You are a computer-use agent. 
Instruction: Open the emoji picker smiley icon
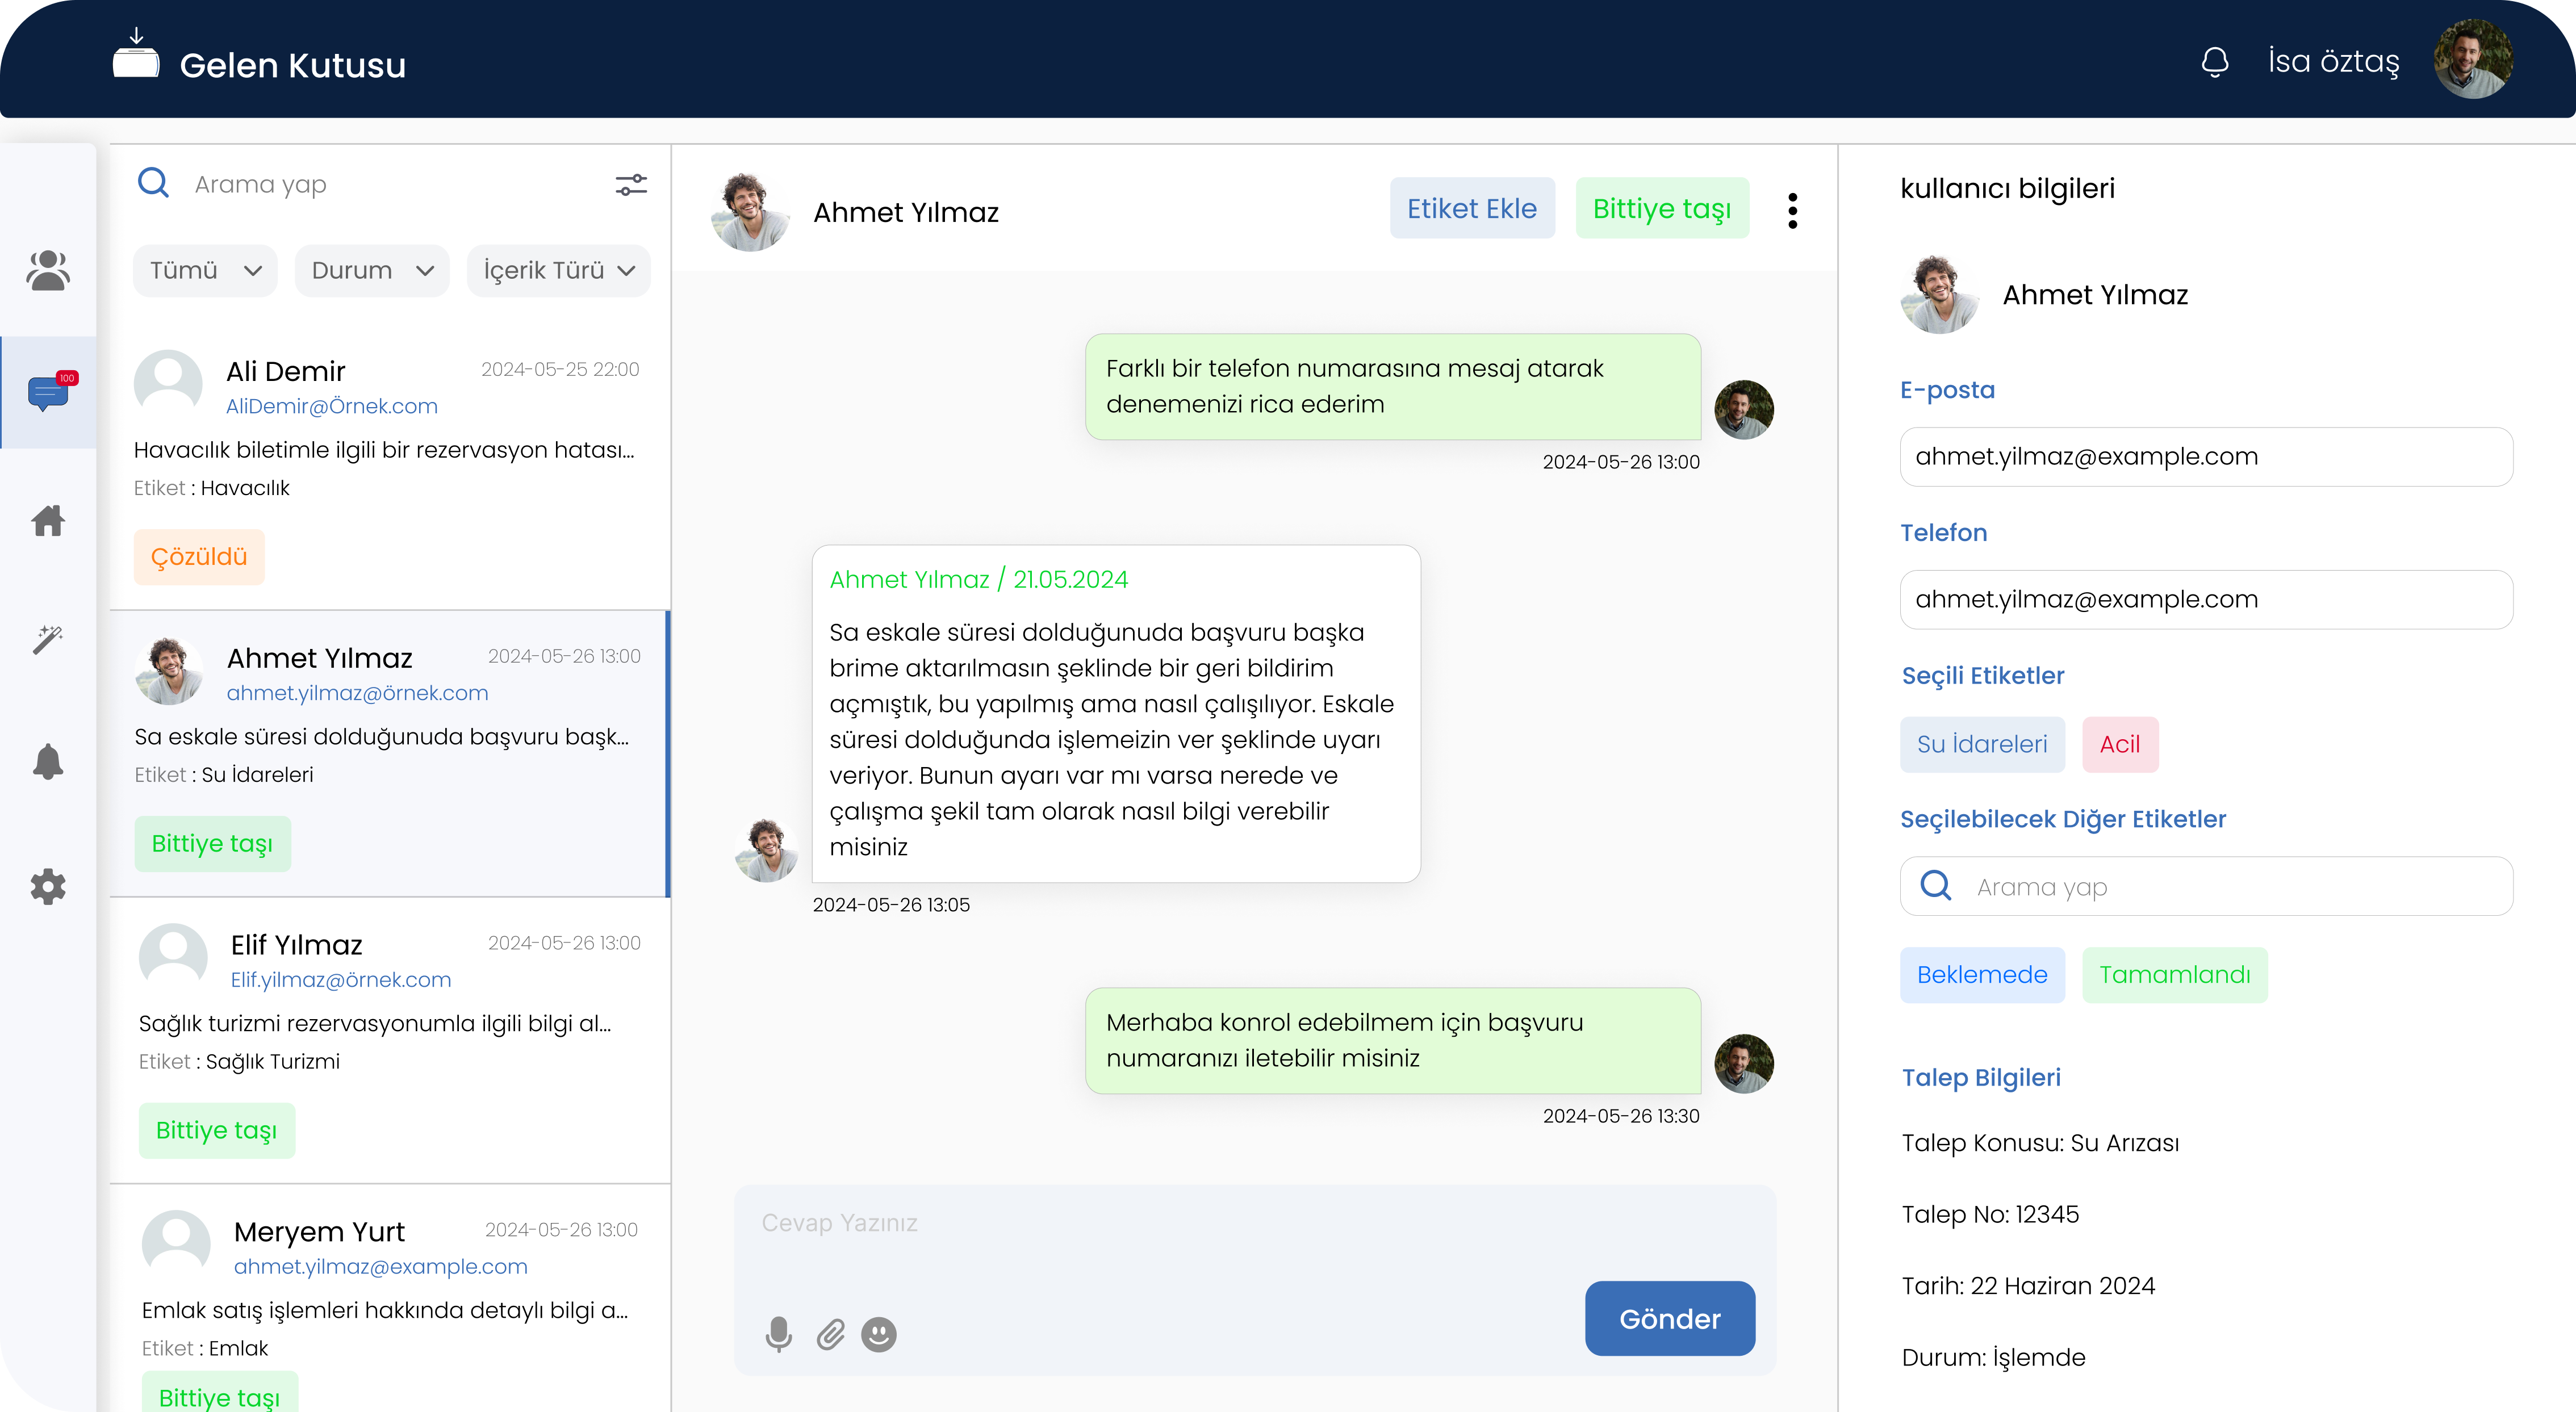coord(878,1334)
